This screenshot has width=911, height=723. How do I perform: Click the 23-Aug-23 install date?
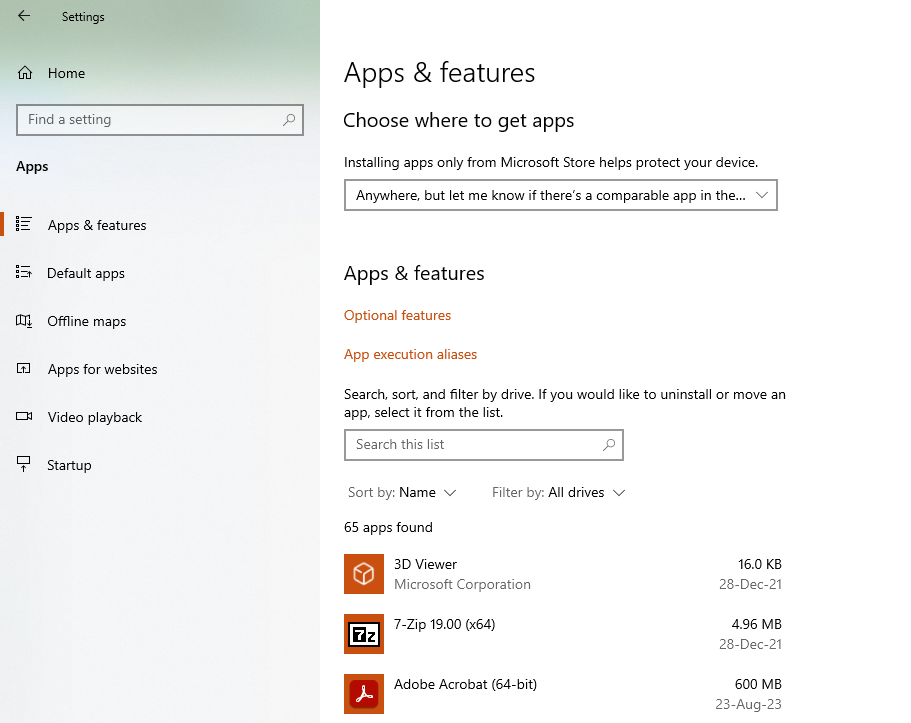pyautogui.click(x=748, y=704)
